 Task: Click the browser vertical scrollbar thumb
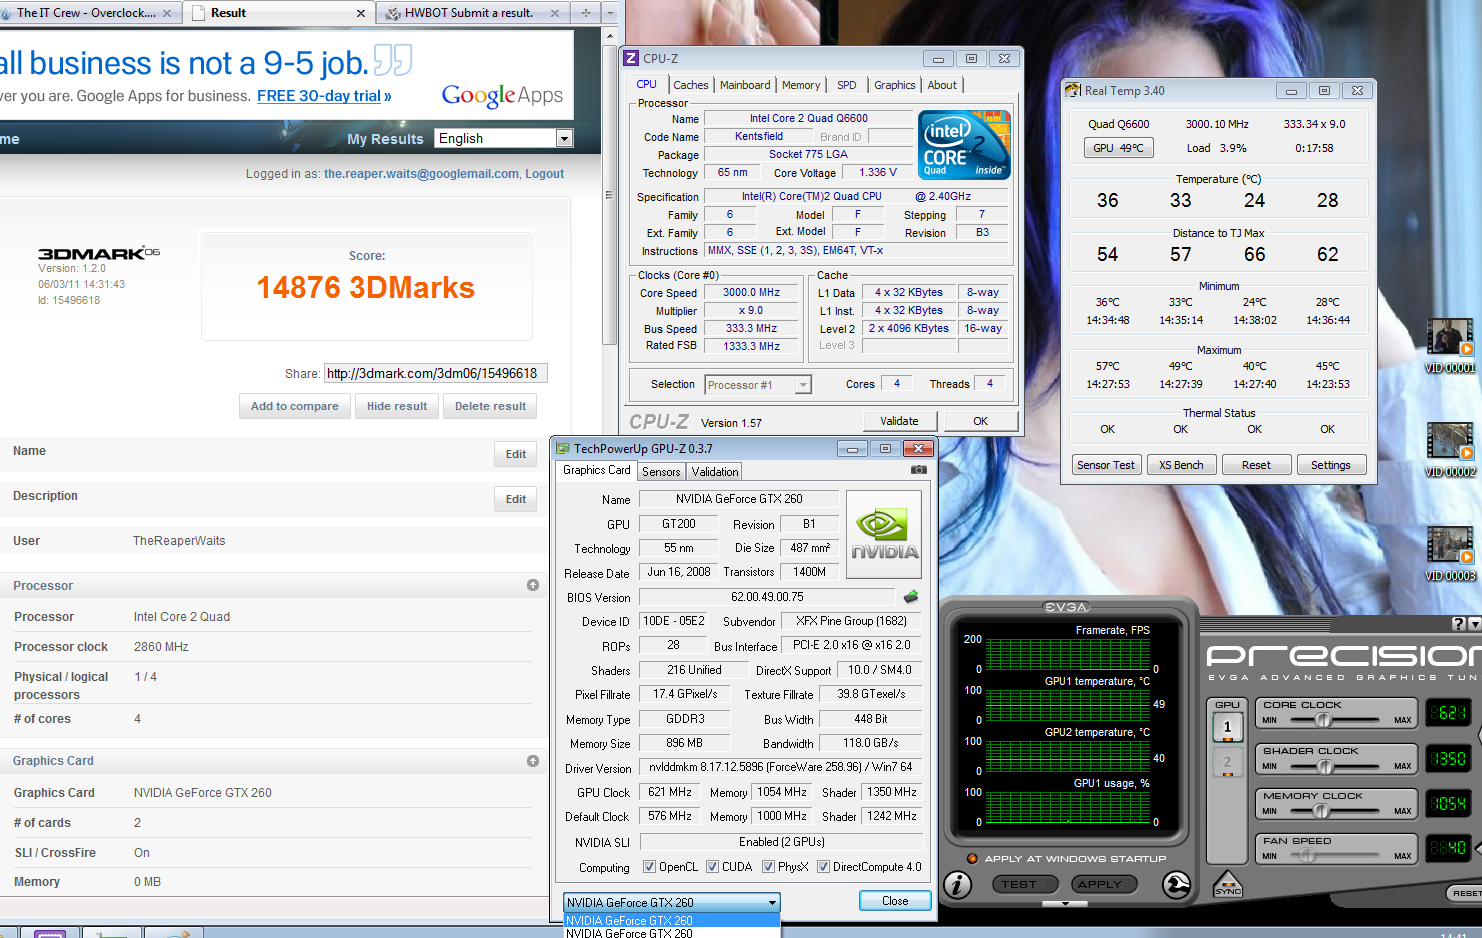tap(610, 197)
